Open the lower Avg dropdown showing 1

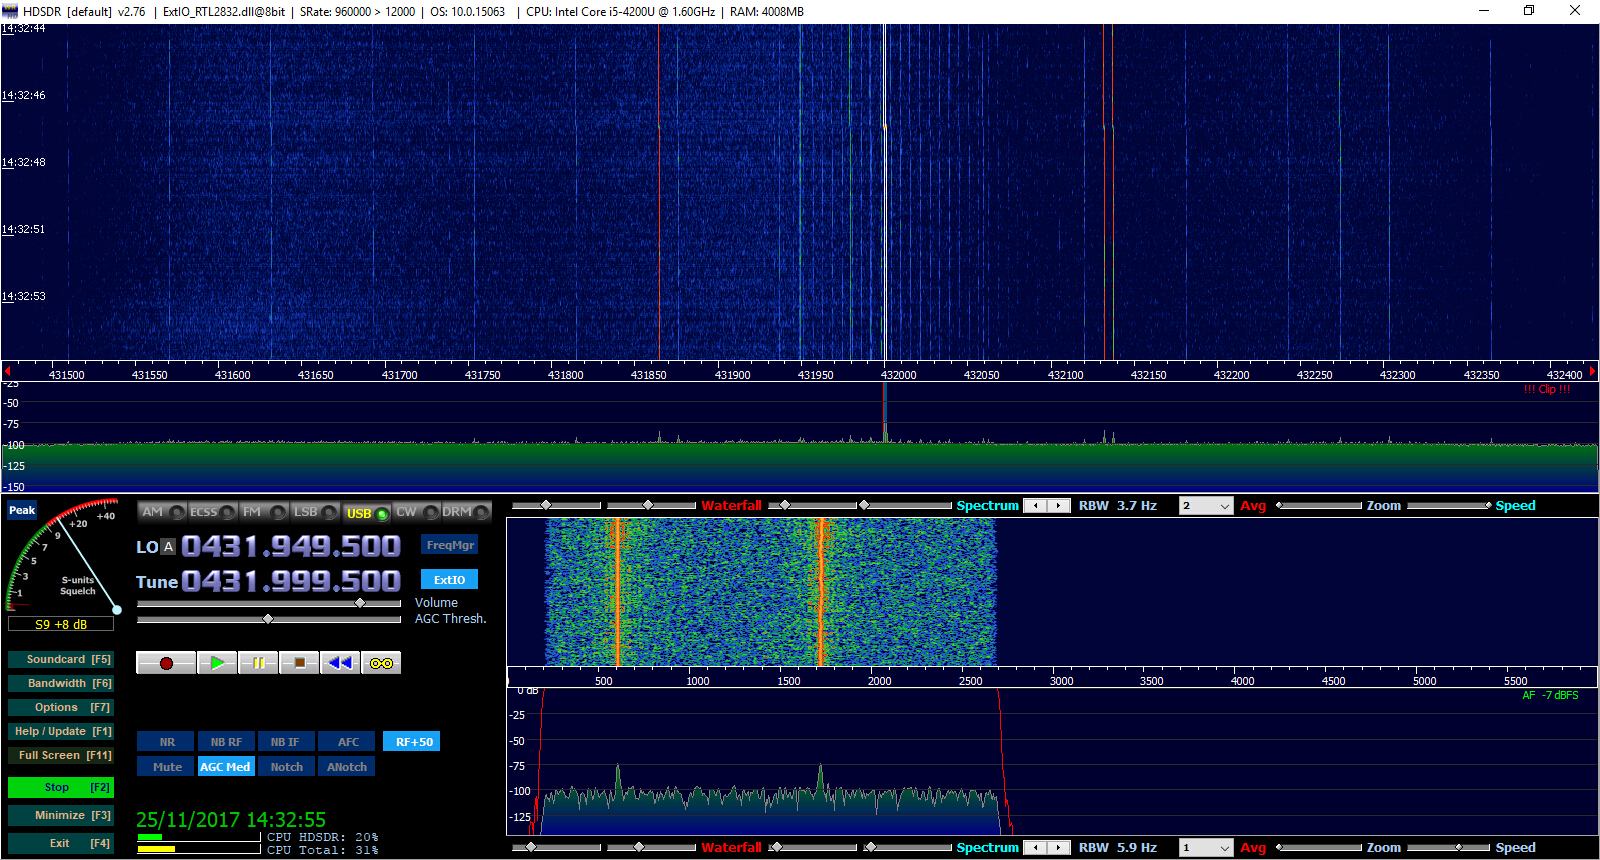coord(1206,848)
